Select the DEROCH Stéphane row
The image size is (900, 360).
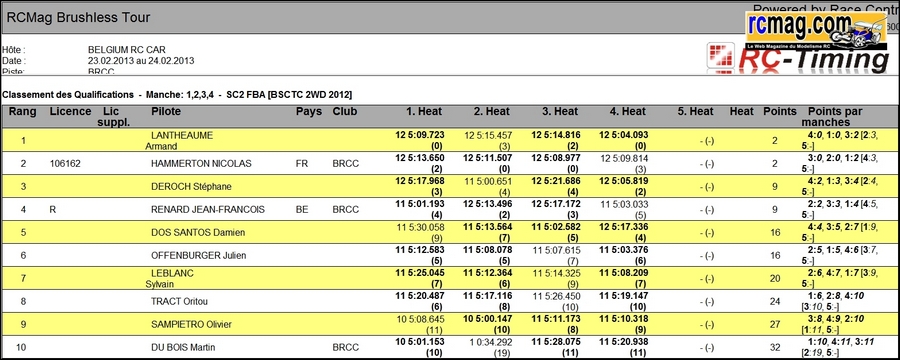click(450, 187)
